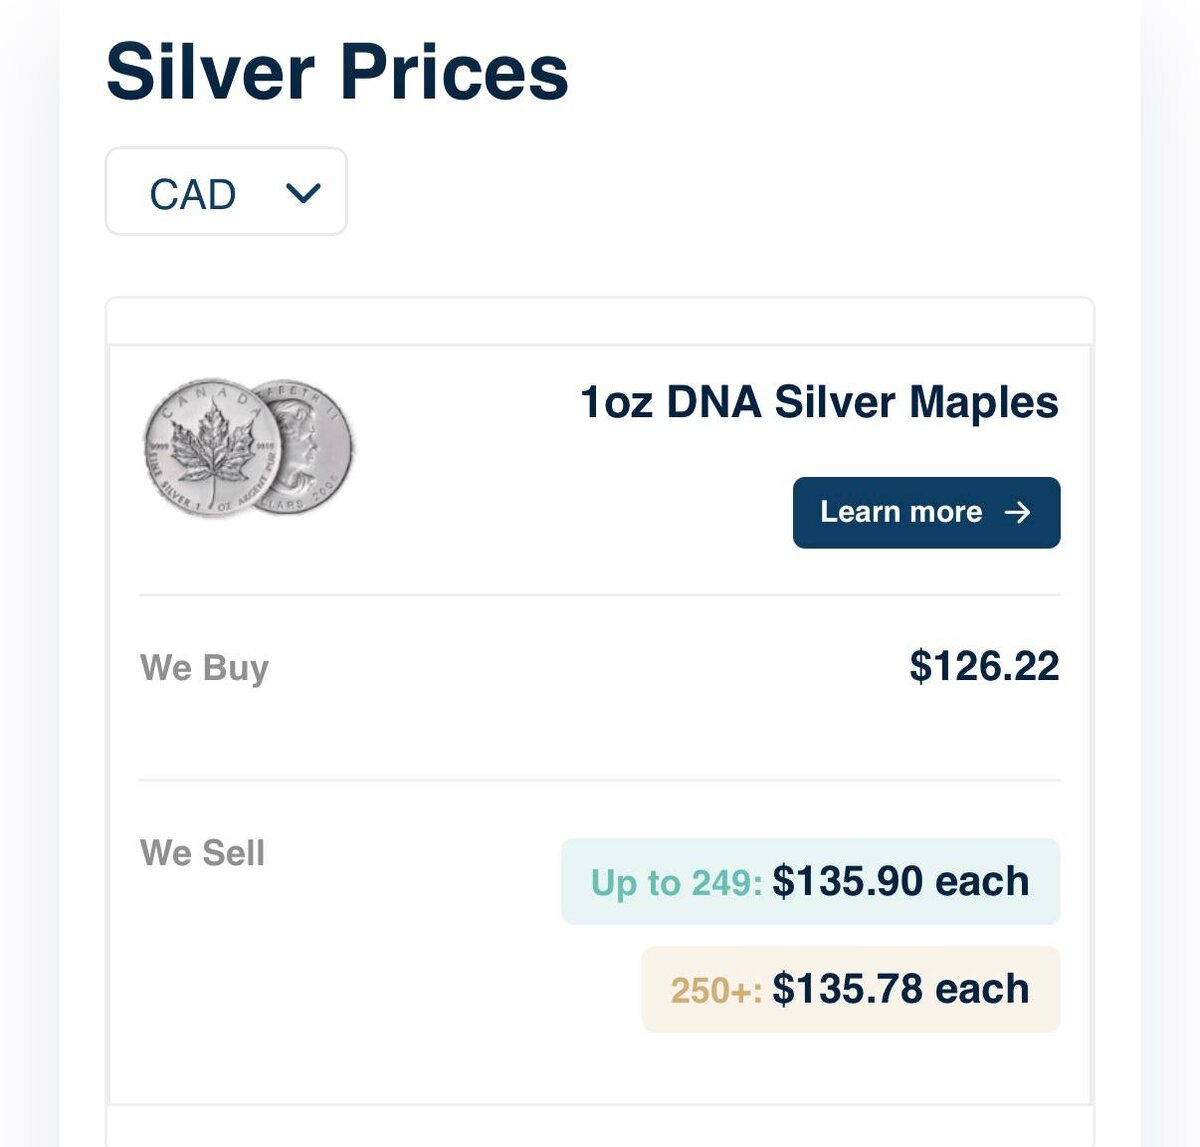Click the teal 'Up to 249:' quantity label
Screen dimensions: 1200x1147
pos(676,883)
